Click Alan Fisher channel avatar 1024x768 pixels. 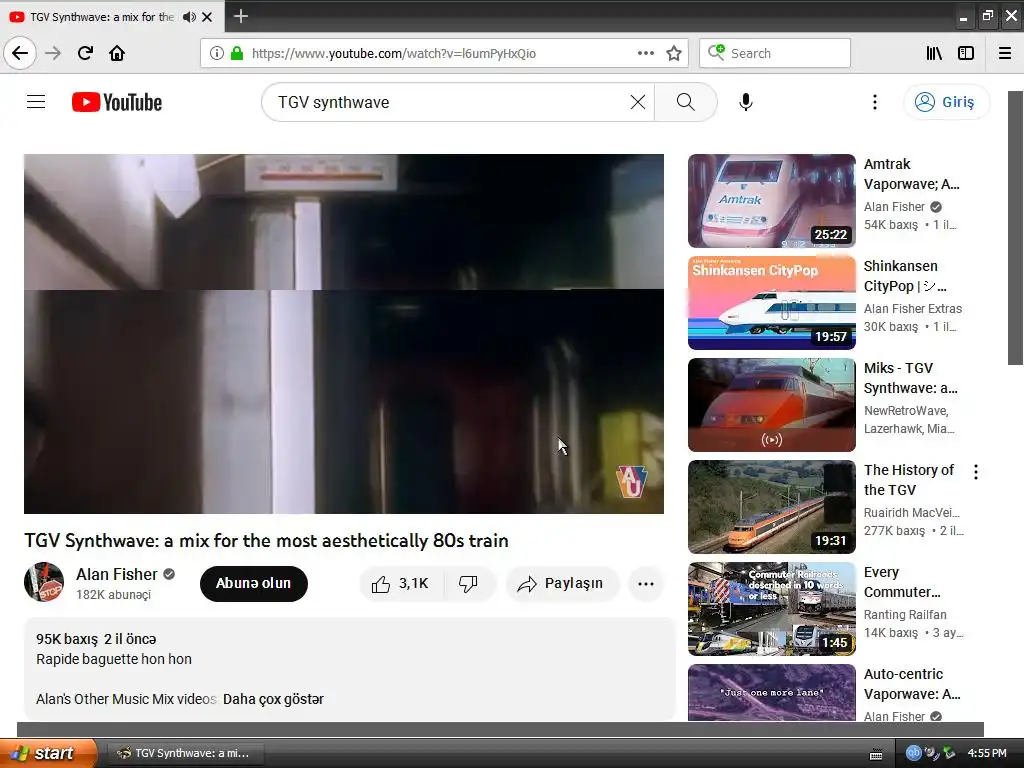click(x=44, y=582)
